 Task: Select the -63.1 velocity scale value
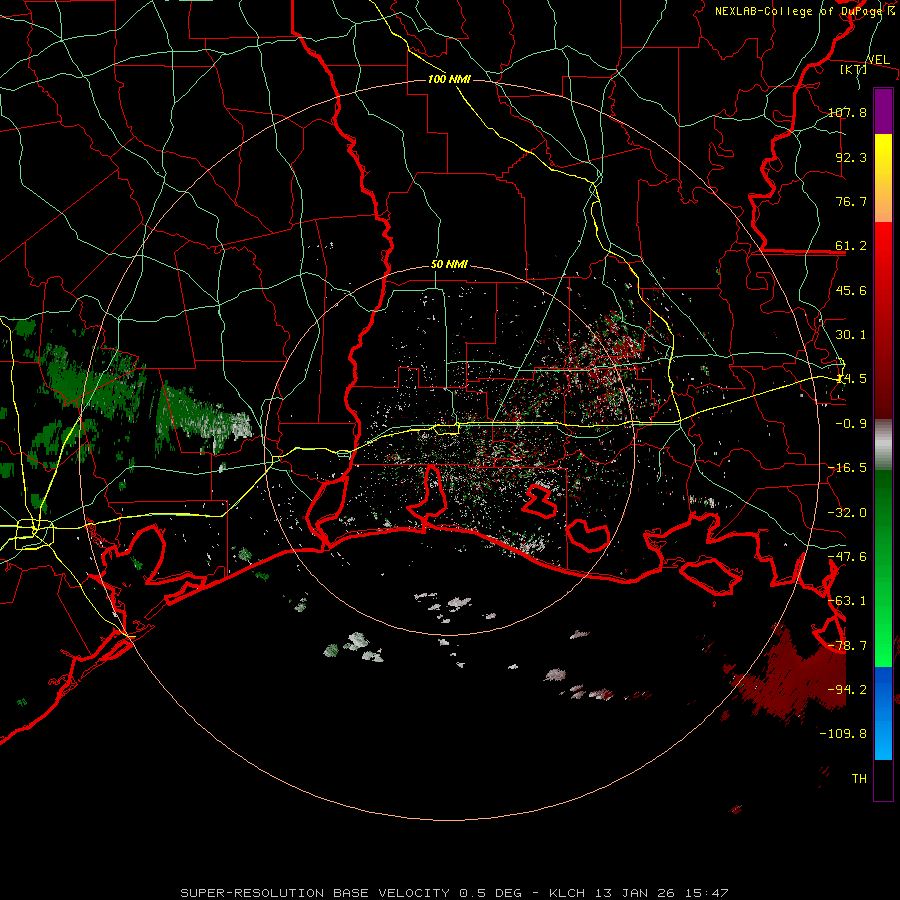coord(847,601)
